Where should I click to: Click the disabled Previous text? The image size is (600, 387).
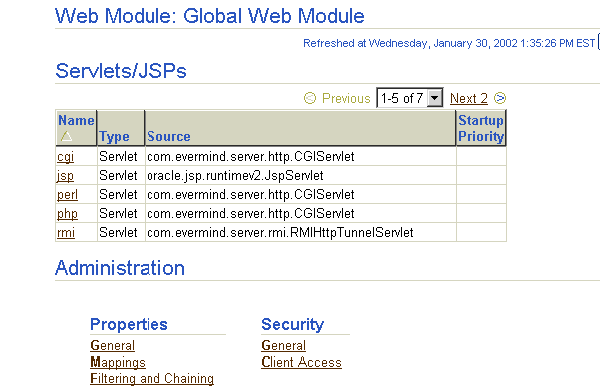click(x=346, y=98)
